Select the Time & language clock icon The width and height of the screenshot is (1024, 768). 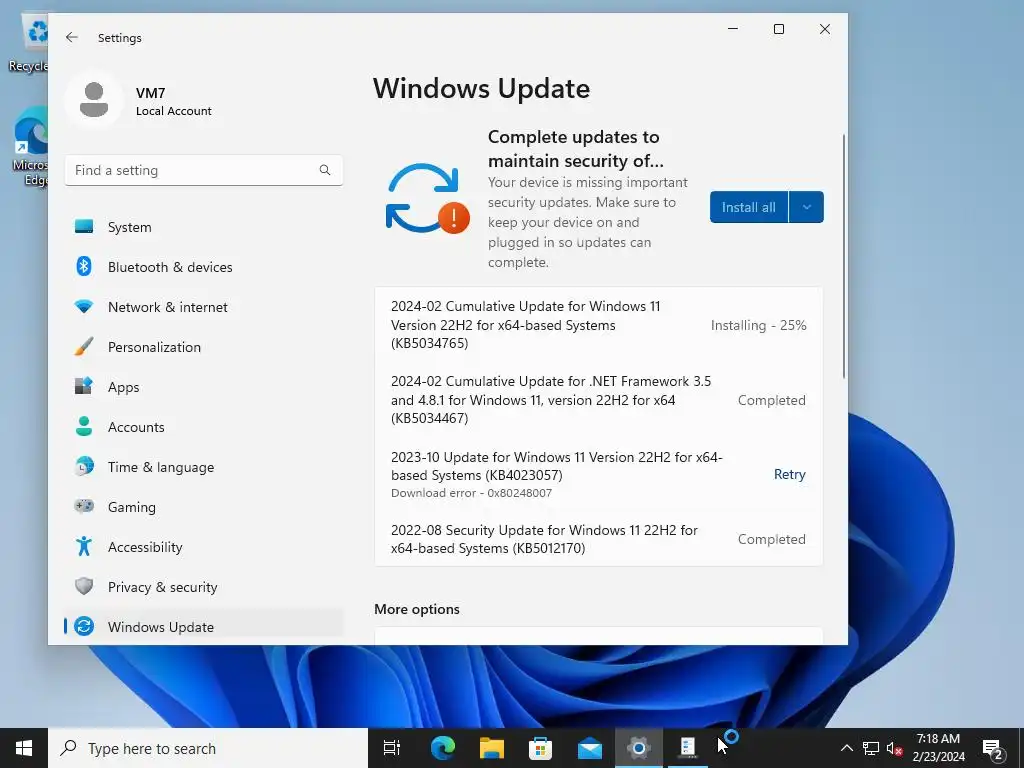[x=84, y=466]
